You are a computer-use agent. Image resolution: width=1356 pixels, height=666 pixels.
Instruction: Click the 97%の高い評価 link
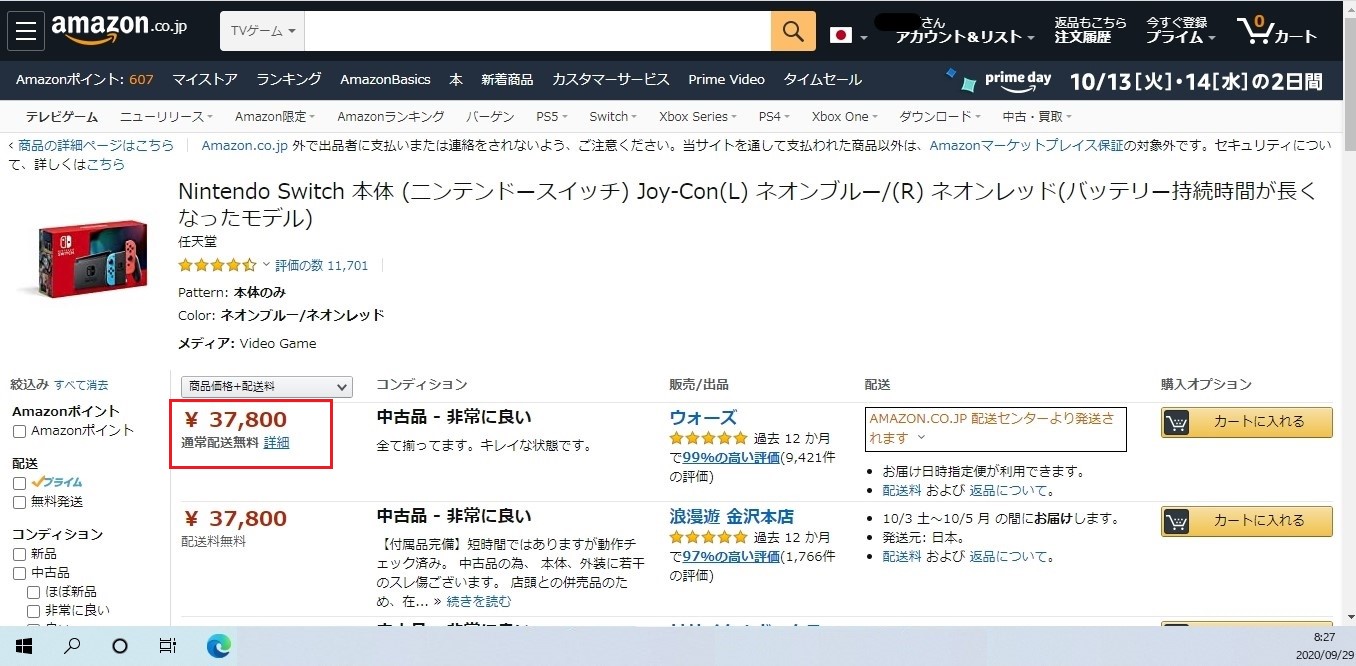click(731, 557)
